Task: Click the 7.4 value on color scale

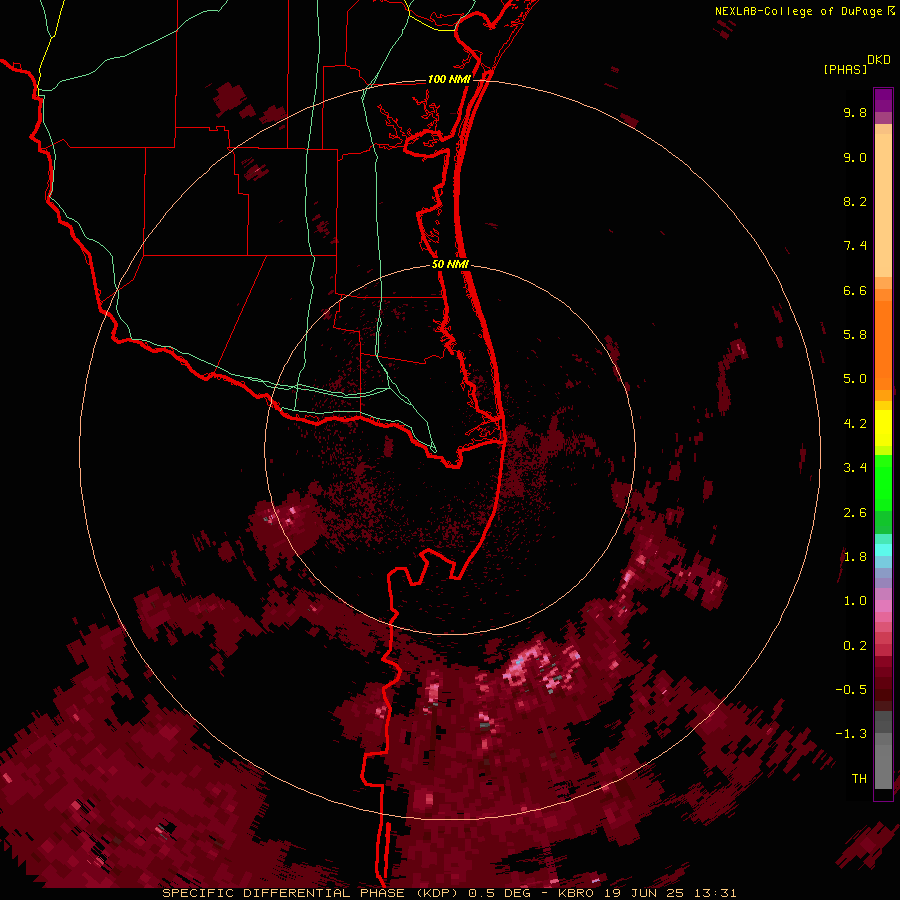Action: coord(855,246)
